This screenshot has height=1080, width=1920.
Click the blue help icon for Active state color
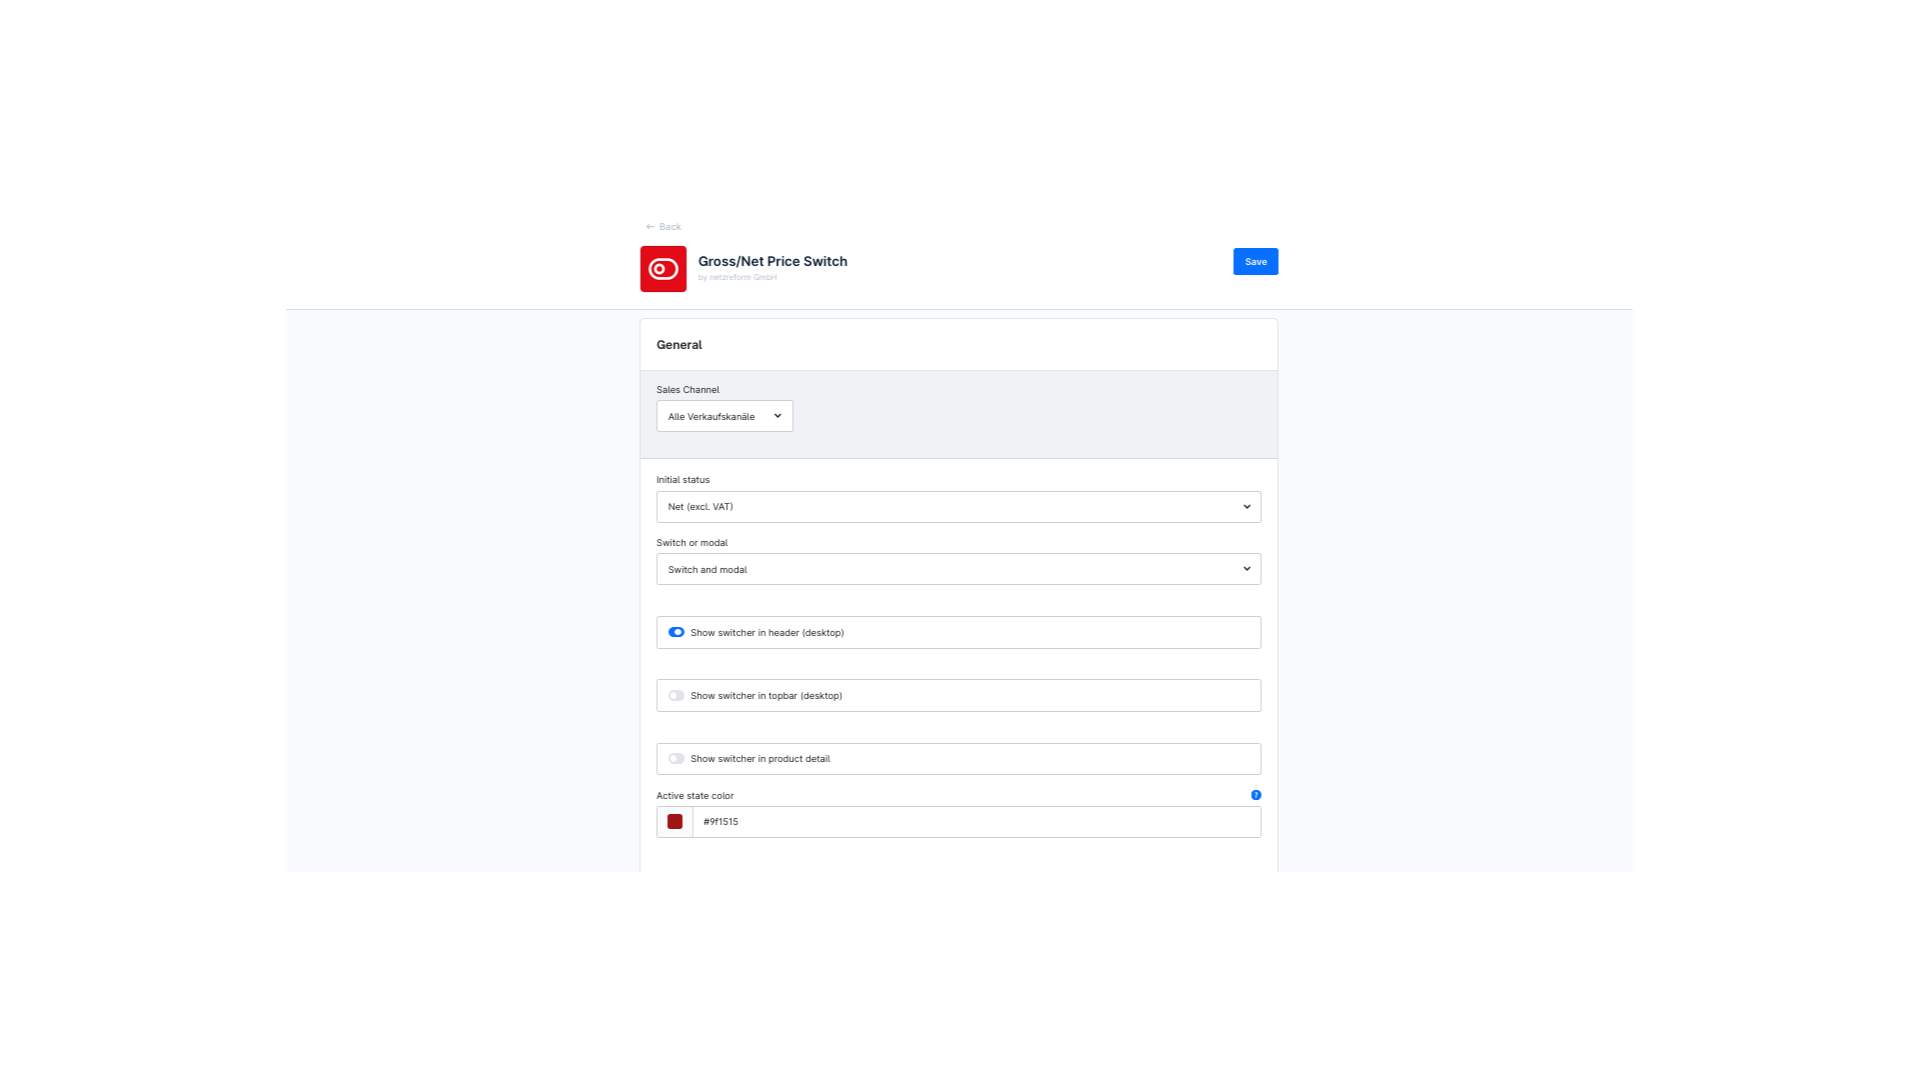pyautogui.click(x=1256, y=795)
